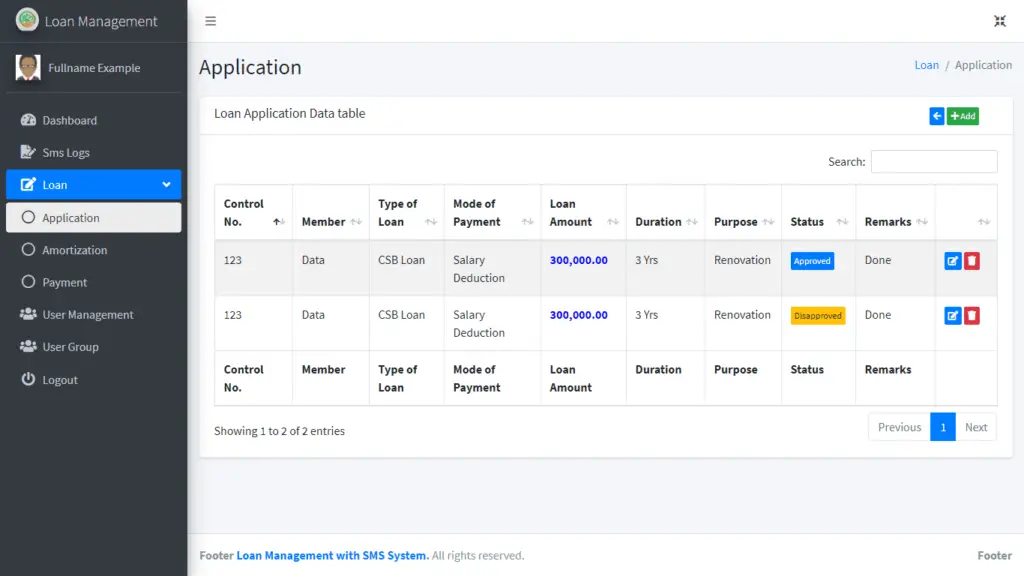
Task: Toggle the sidebar with the hamburger icon
Action: coord(210,20)
